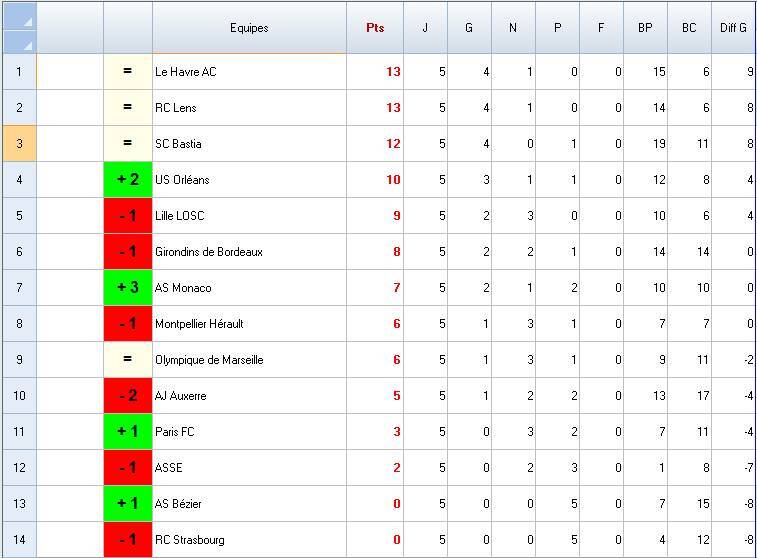Select row header number 3

pos(18,144)
